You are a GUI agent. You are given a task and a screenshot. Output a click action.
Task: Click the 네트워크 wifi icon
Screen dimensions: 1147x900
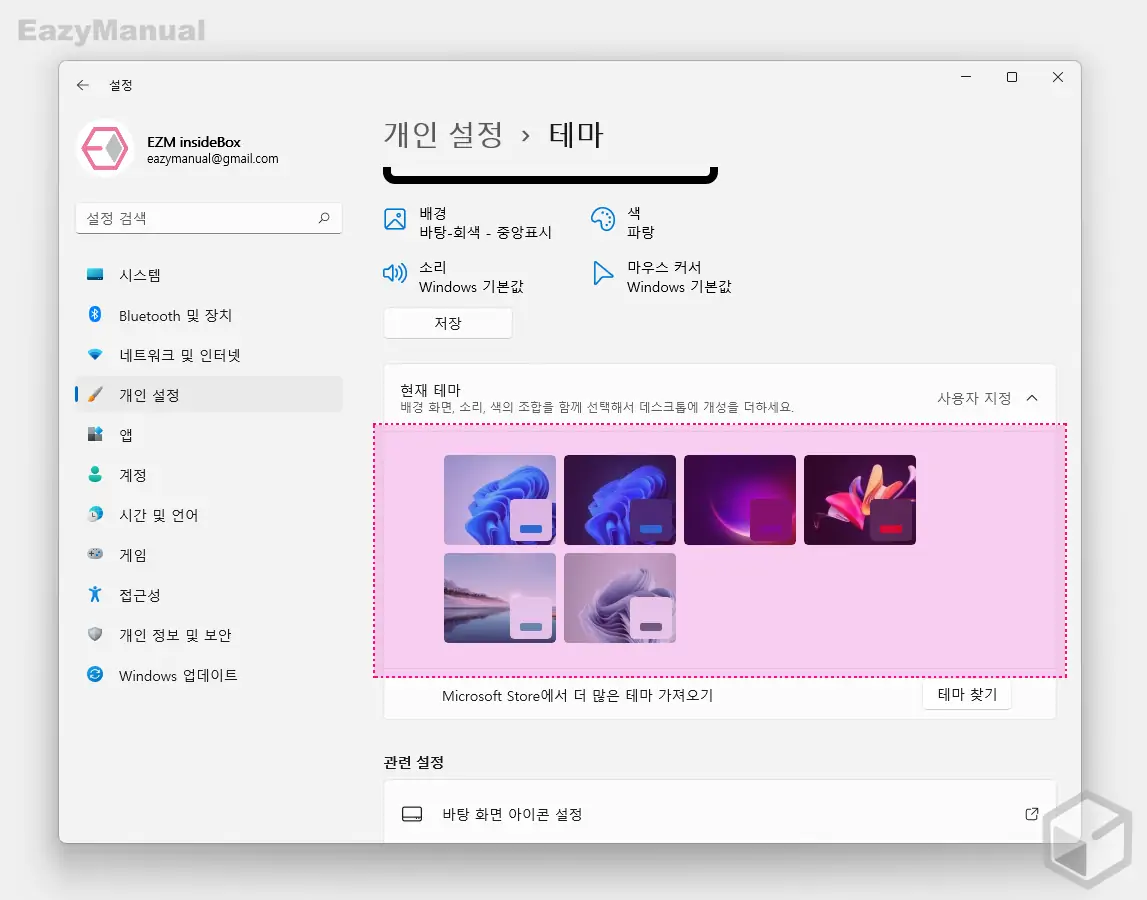(95, 355)
